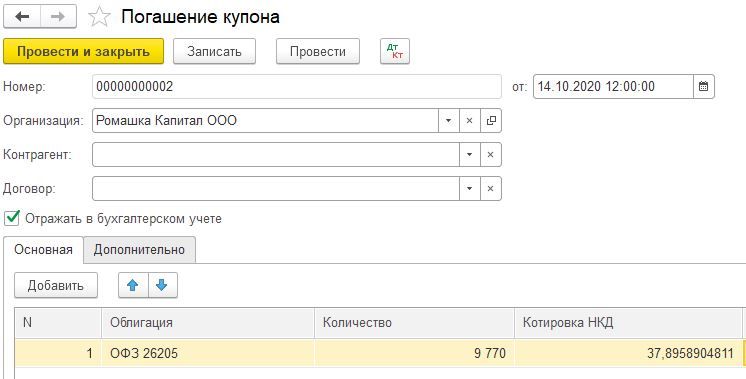Screen dimensions: 746x379
Task: Expand the Контрагент dropdown list
Action: [470, 155]
